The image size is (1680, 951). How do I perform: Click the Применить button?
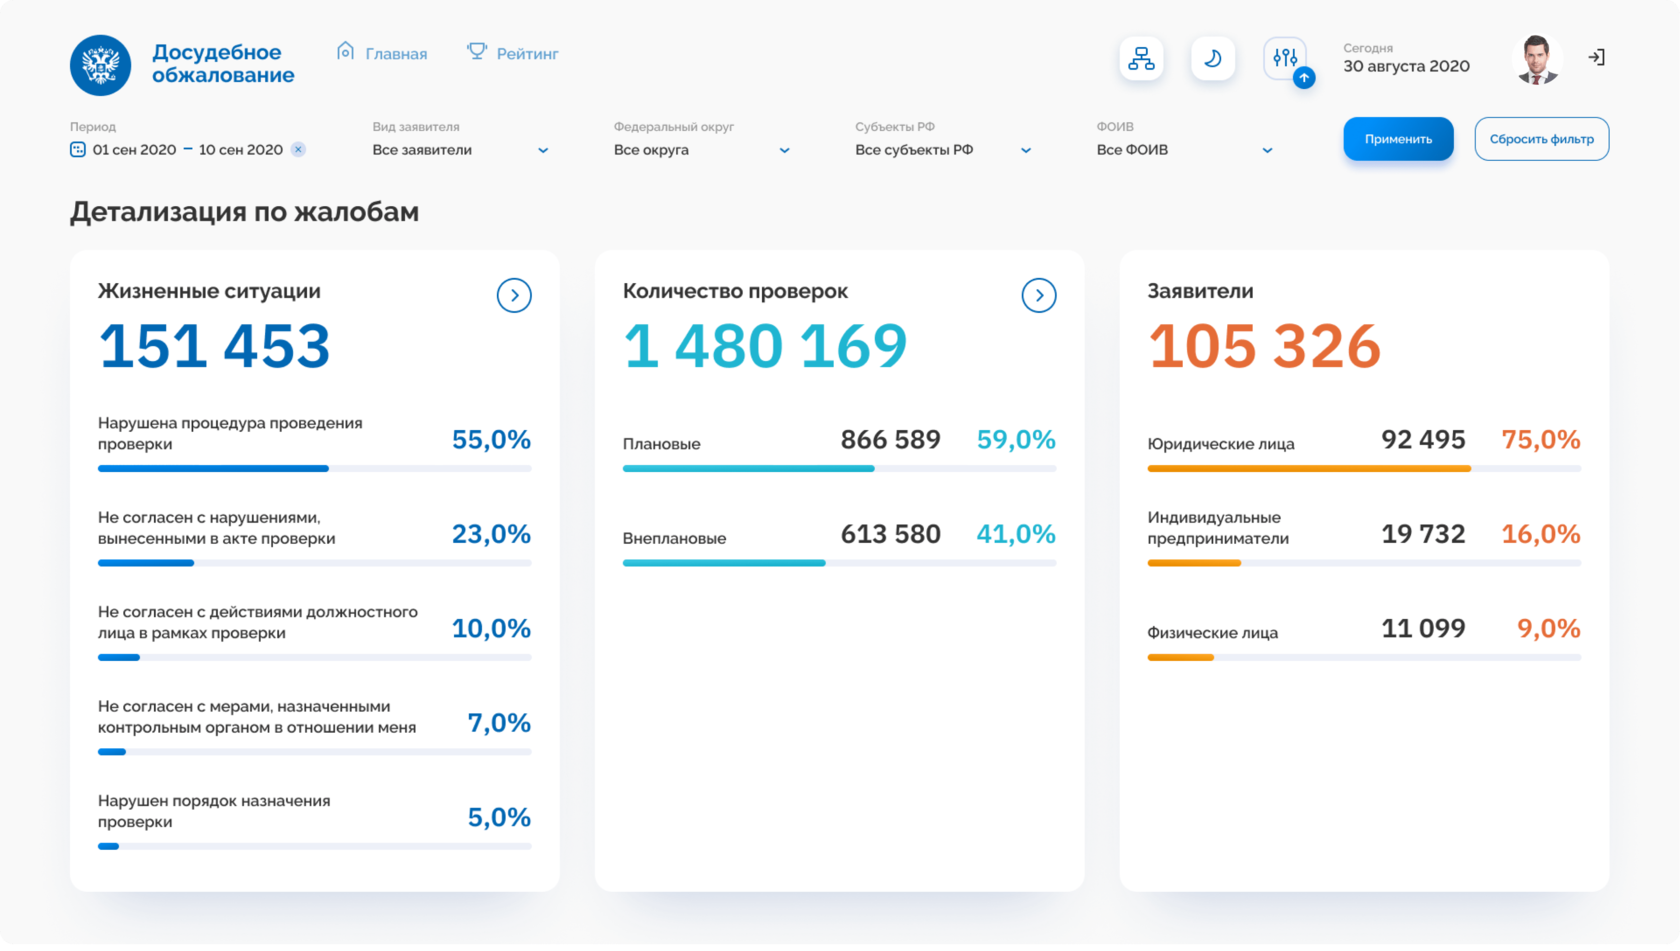(1398, 139)
